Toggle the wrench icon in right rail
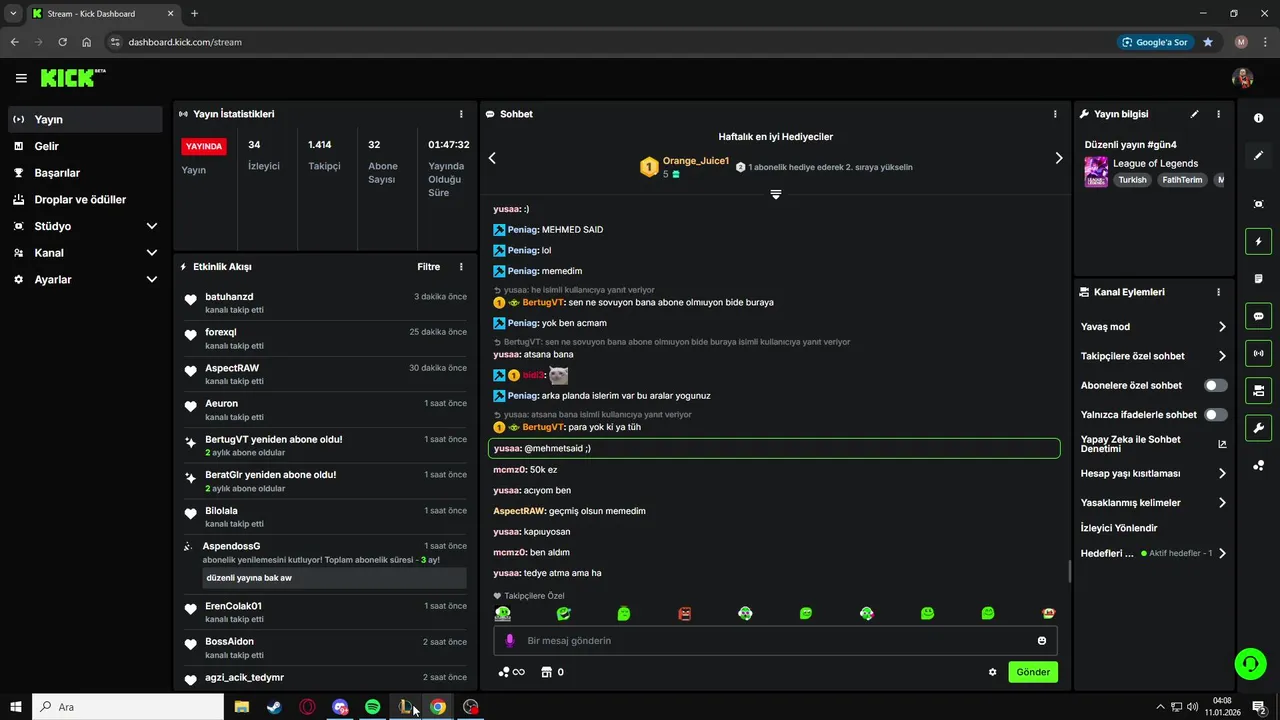Image resolution: width=1280 pixels, height=720 pixels. [1258, 428]
